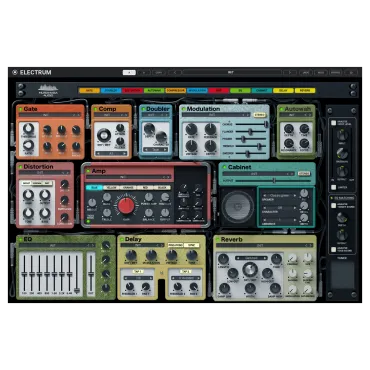The height and width of the screenshot is (370, 370).
Task: Click the Electrum logo icon in header
Action: coord(15,72)
